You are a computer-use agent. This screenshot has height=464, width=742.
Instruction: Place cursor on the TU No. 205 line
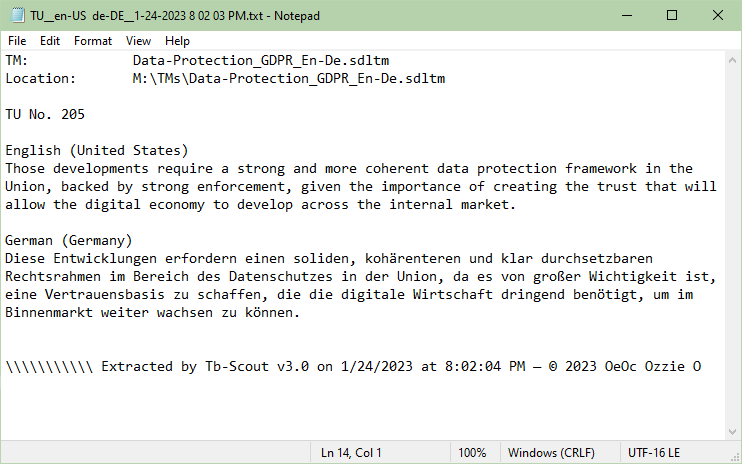[x=45, y=115]
